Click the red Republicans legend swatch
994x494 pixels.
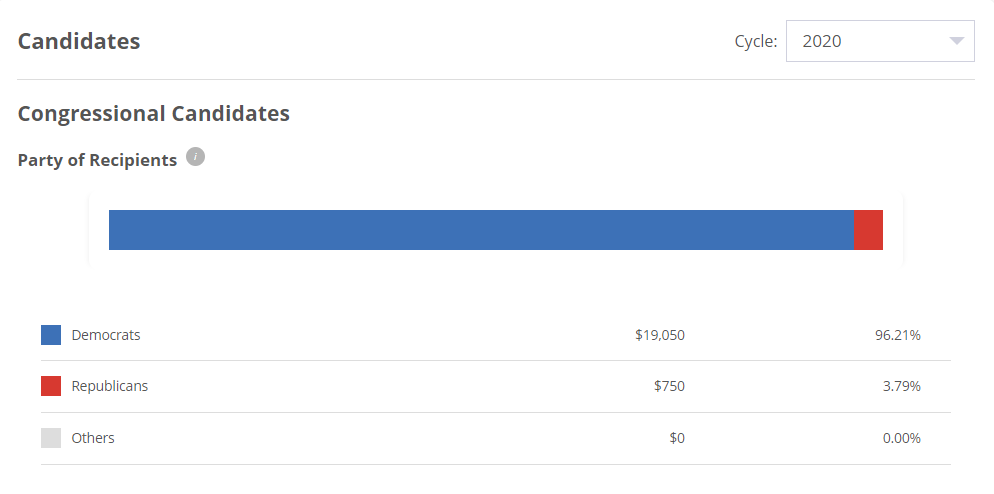click(51, 386)
